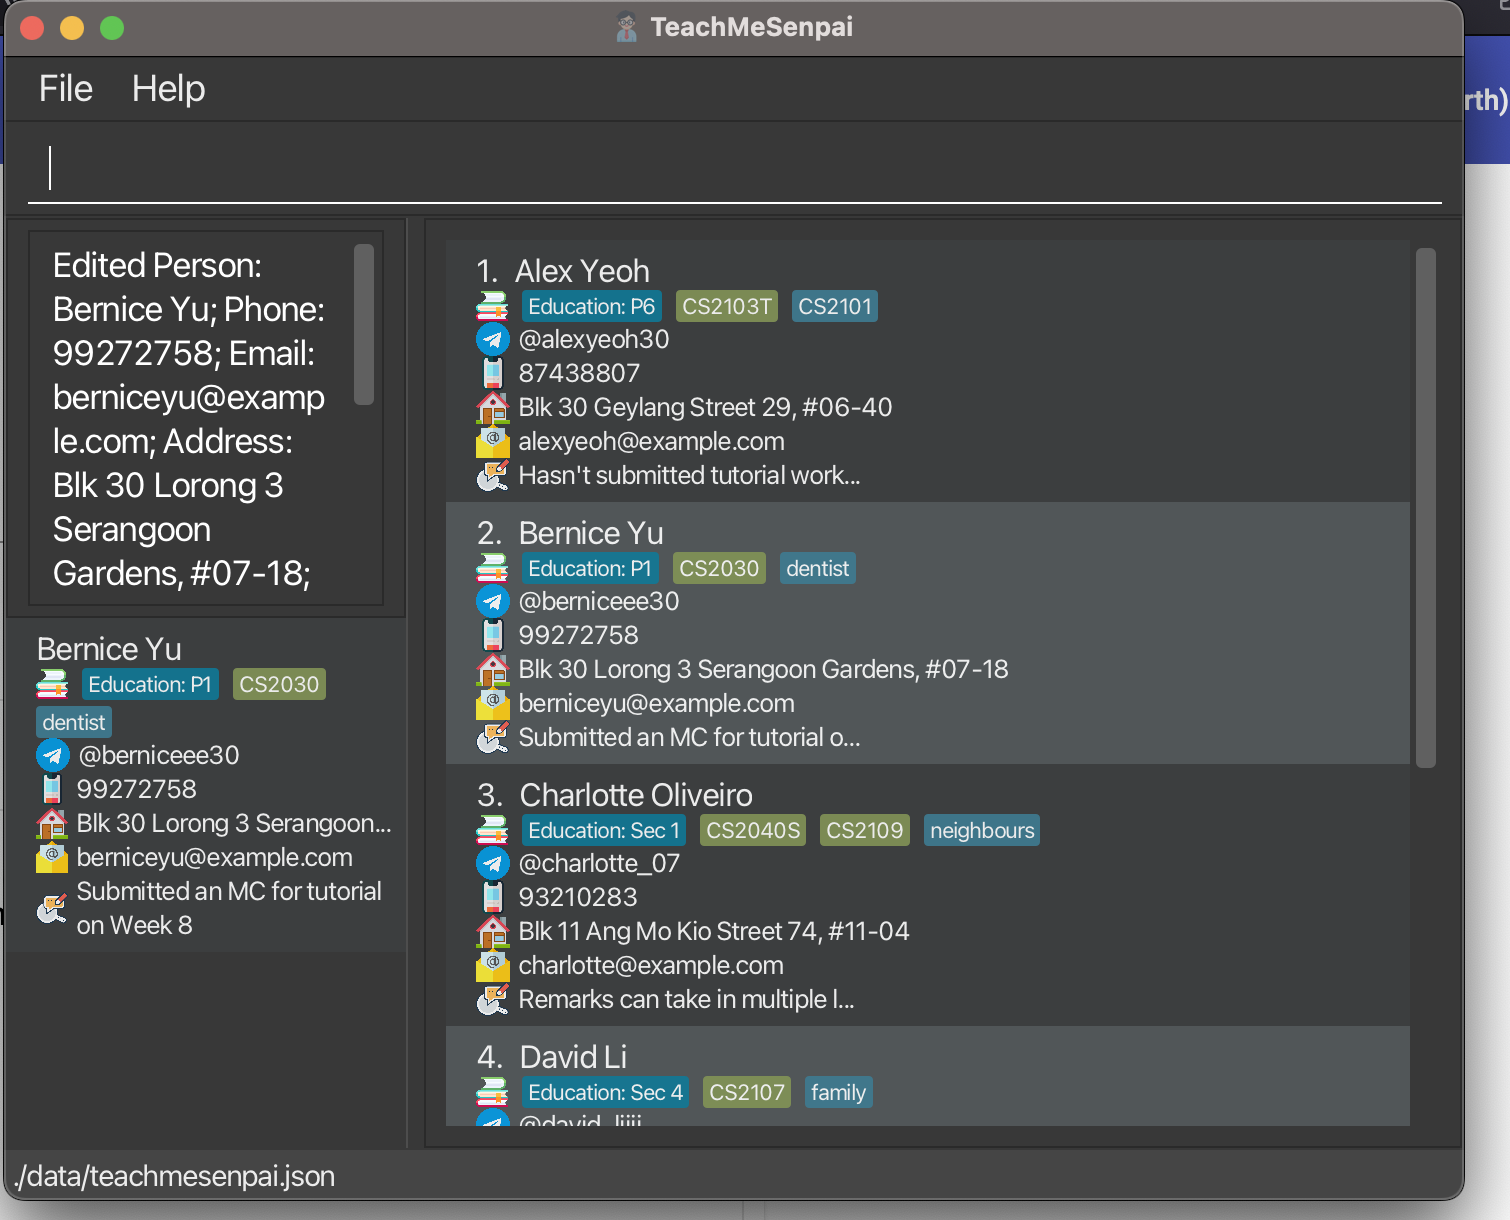
Task: Click the phone icon in the Bernice Yu detail panel
Action: (52, 789)
